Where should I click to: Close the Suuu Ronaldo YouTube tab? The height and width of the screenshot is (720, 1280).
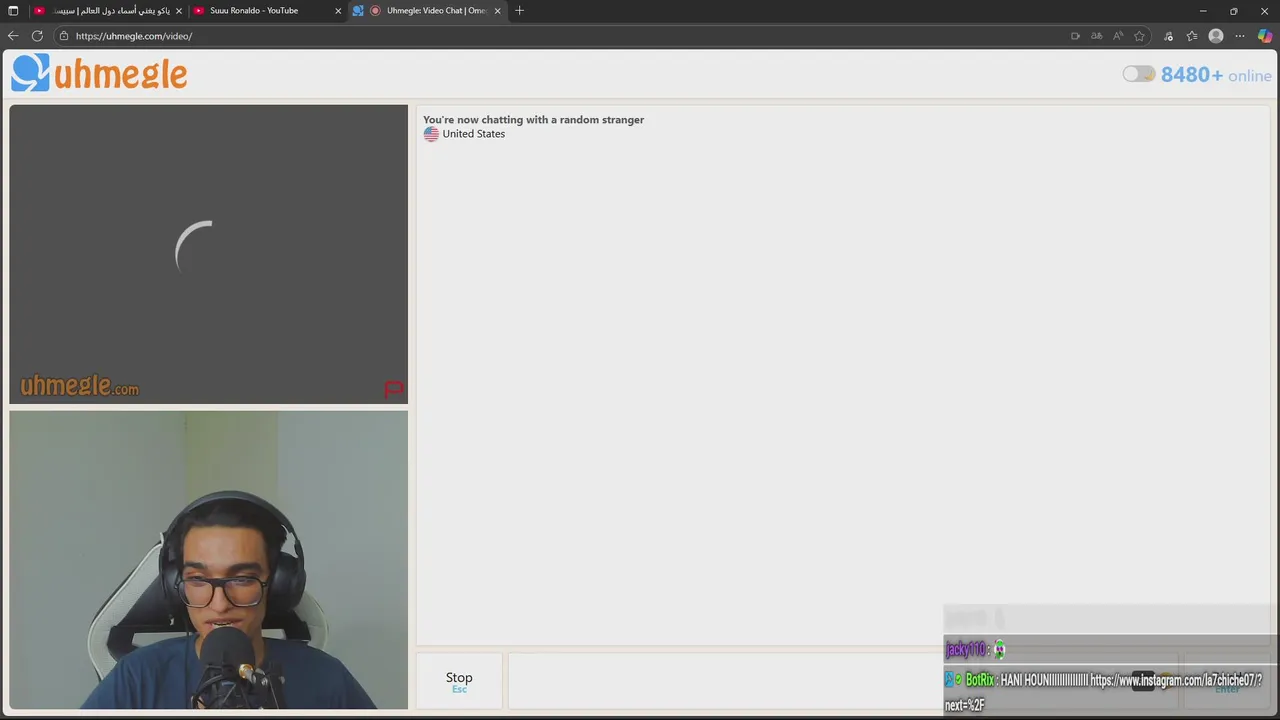click(338, 11)
